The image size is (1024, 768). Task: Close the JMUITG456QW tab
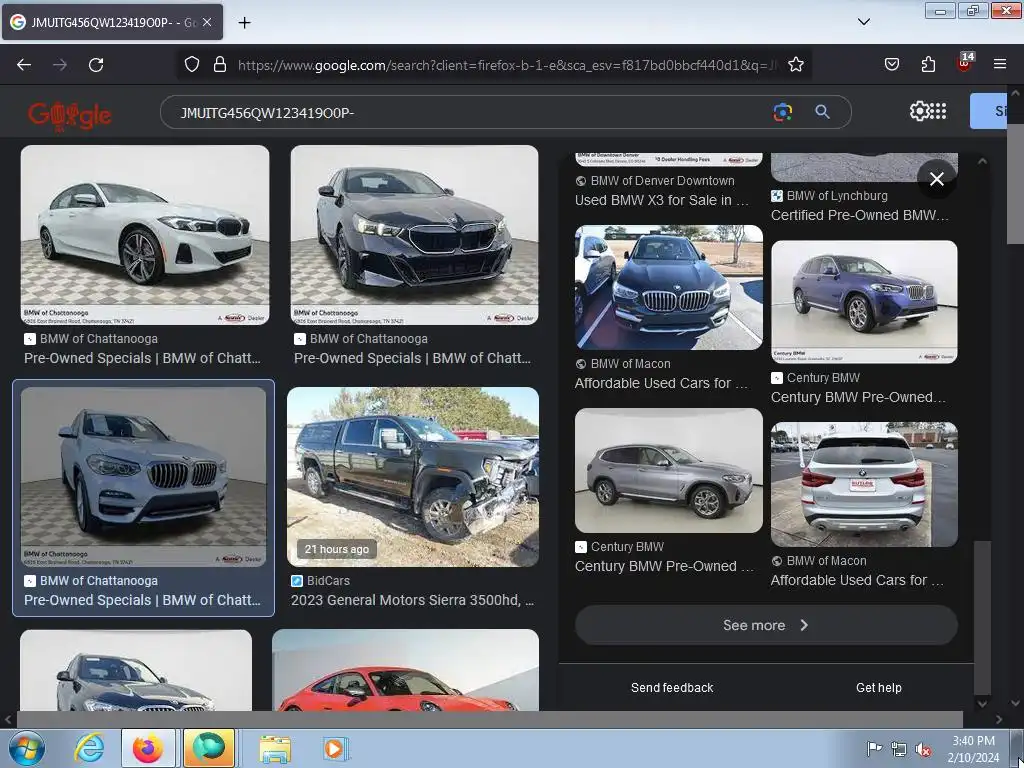point(207,22)
